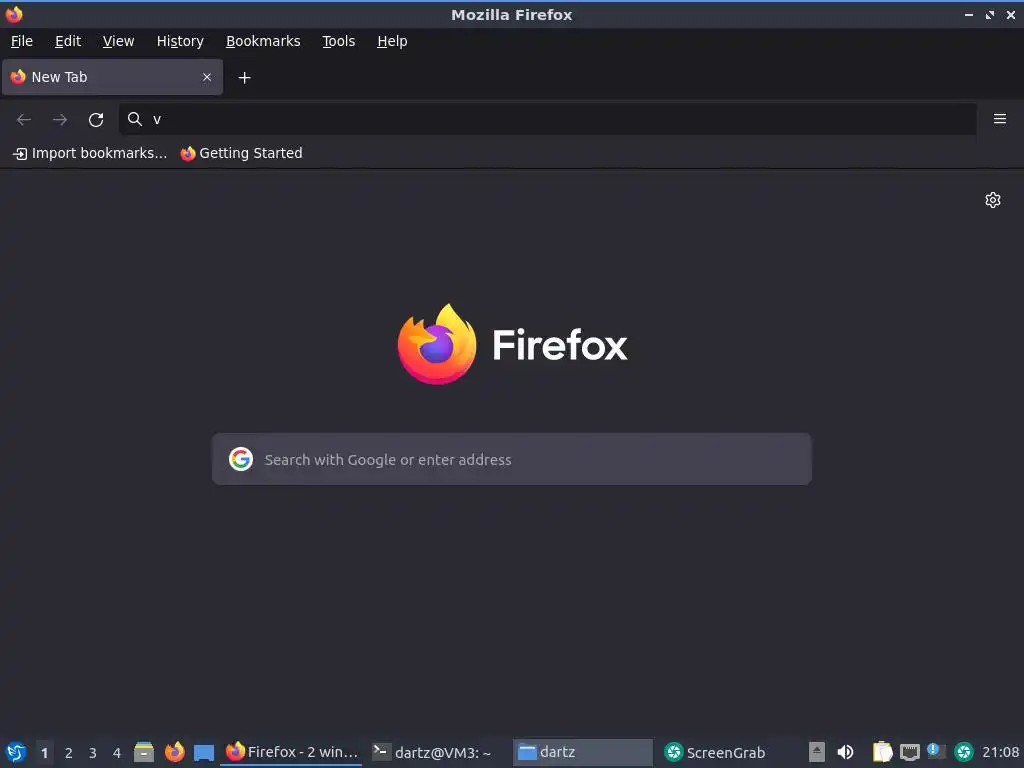Screen dimensions: 1024x768
Task: Switch to virtual desktop 2
Action: (x=69, y=753)
